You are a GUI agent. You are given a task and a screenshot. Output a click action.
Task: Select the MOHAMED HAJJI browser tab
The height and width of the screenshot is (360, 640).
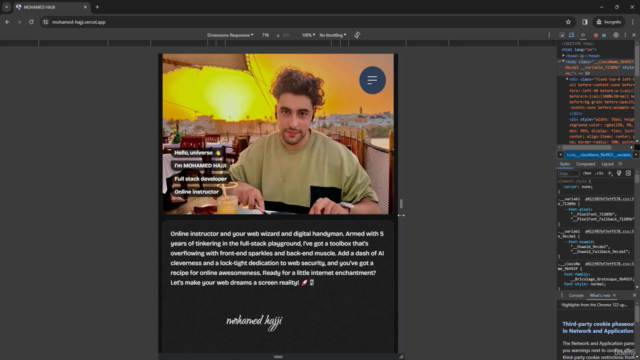pyautogui.click(x=51, y=7)
